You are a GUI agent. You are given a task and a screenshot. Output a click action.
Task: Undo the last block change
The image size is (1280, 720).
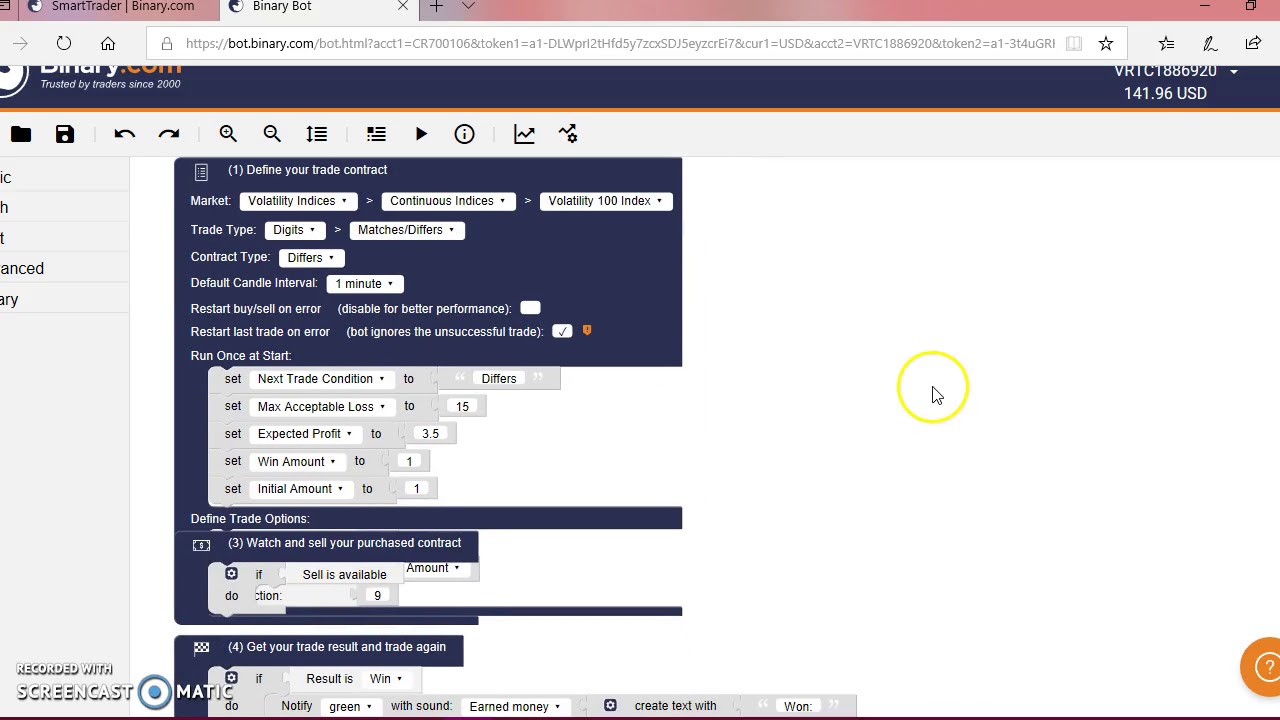point(124,134)
